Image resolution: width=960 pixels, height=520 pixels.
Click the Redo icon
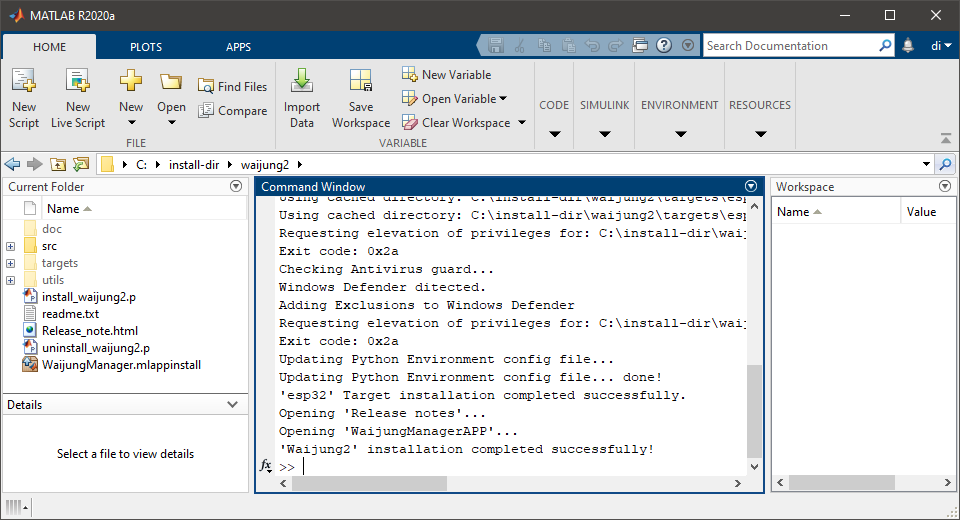[616, 45]
